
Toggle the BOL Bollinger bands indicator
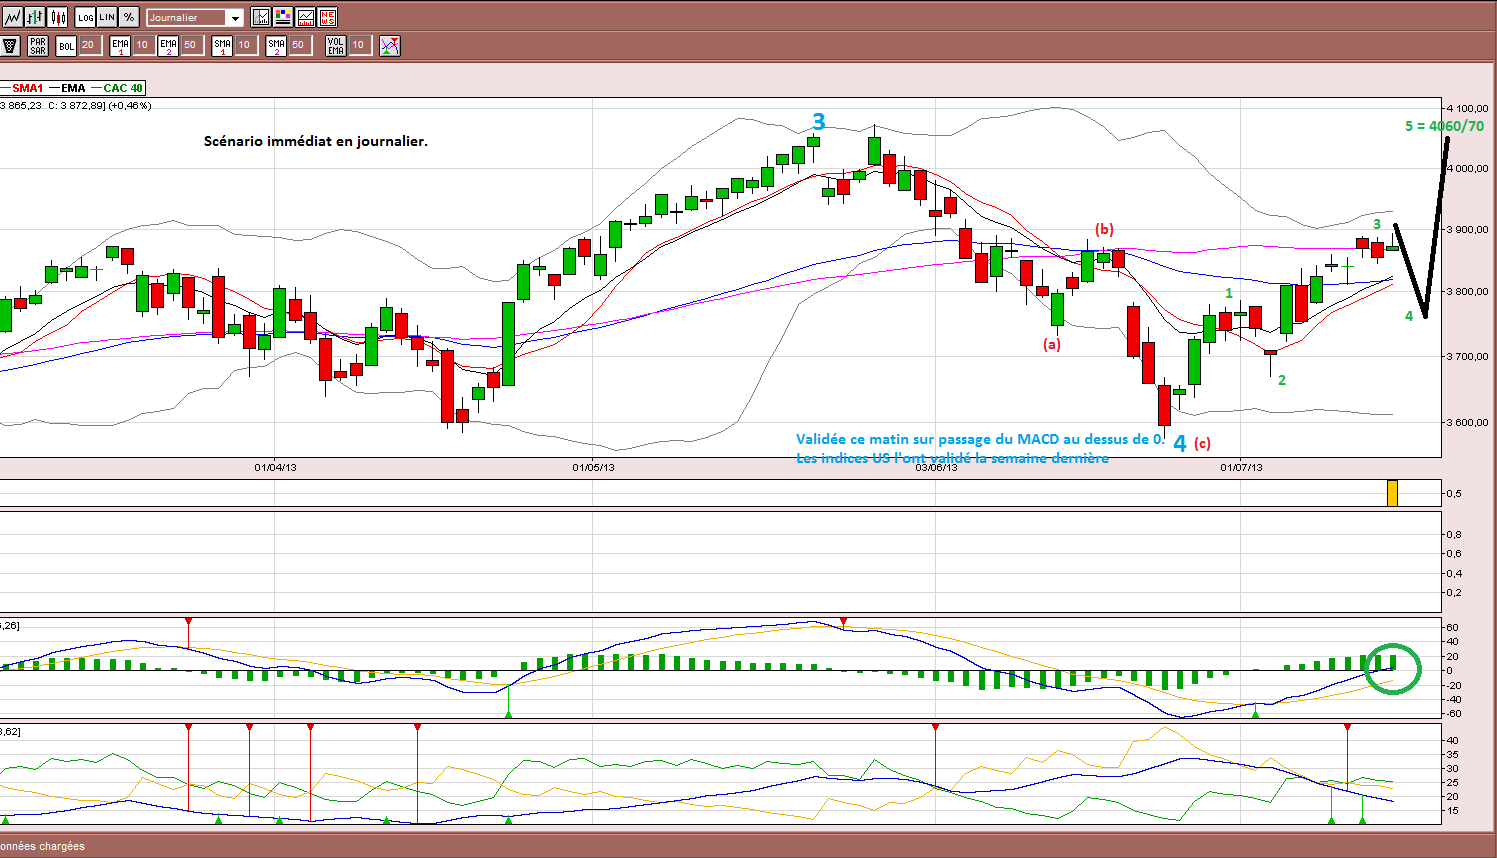tap(66, 46)
